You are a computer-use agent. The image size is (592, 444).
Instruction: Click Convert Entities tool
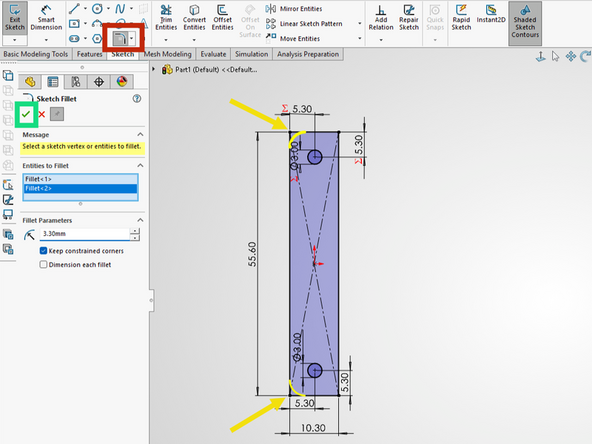194,18
